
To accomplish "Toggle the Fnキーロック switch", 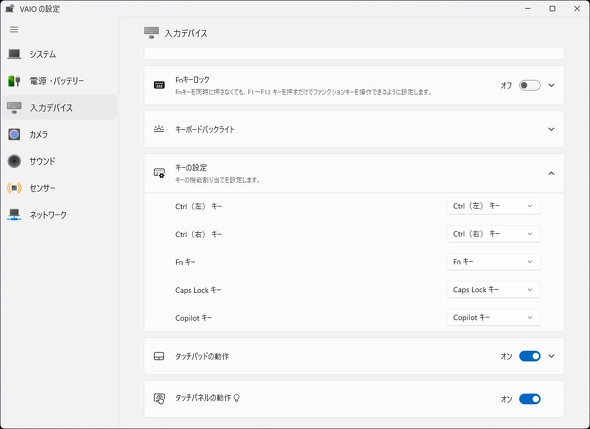I will coord(529,85).
